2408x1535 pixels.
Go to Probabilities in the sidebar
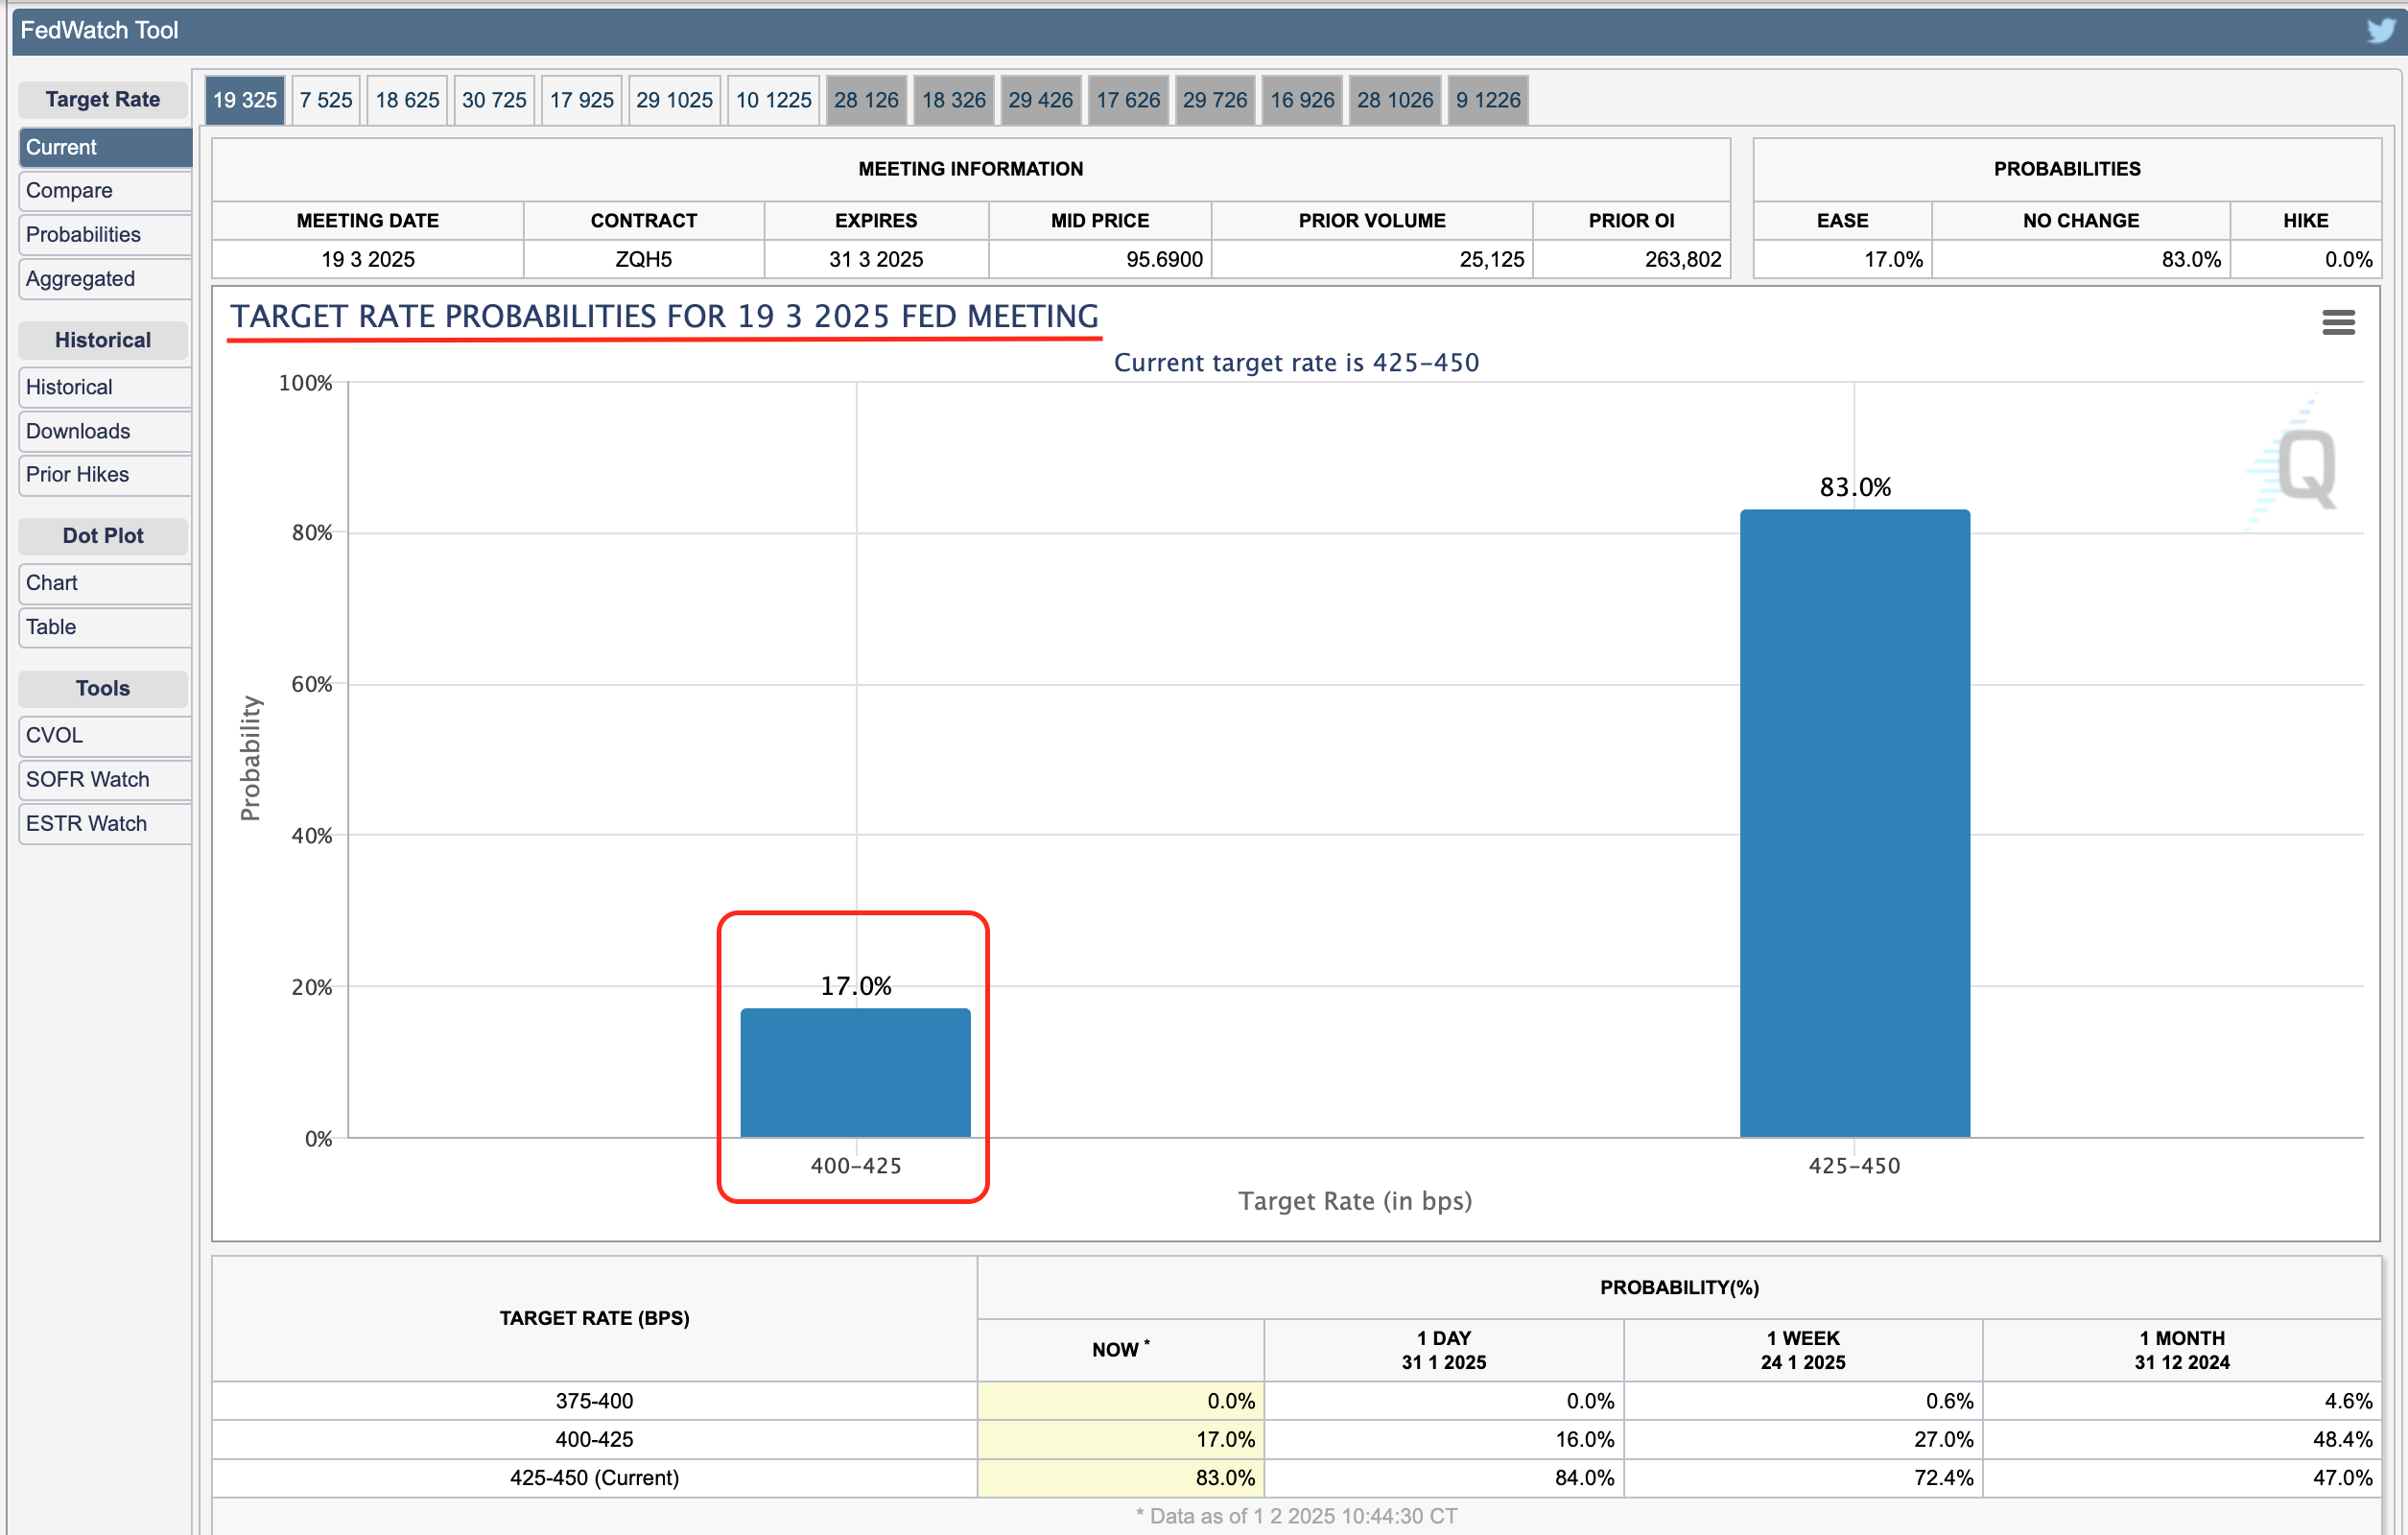point(104,234)
